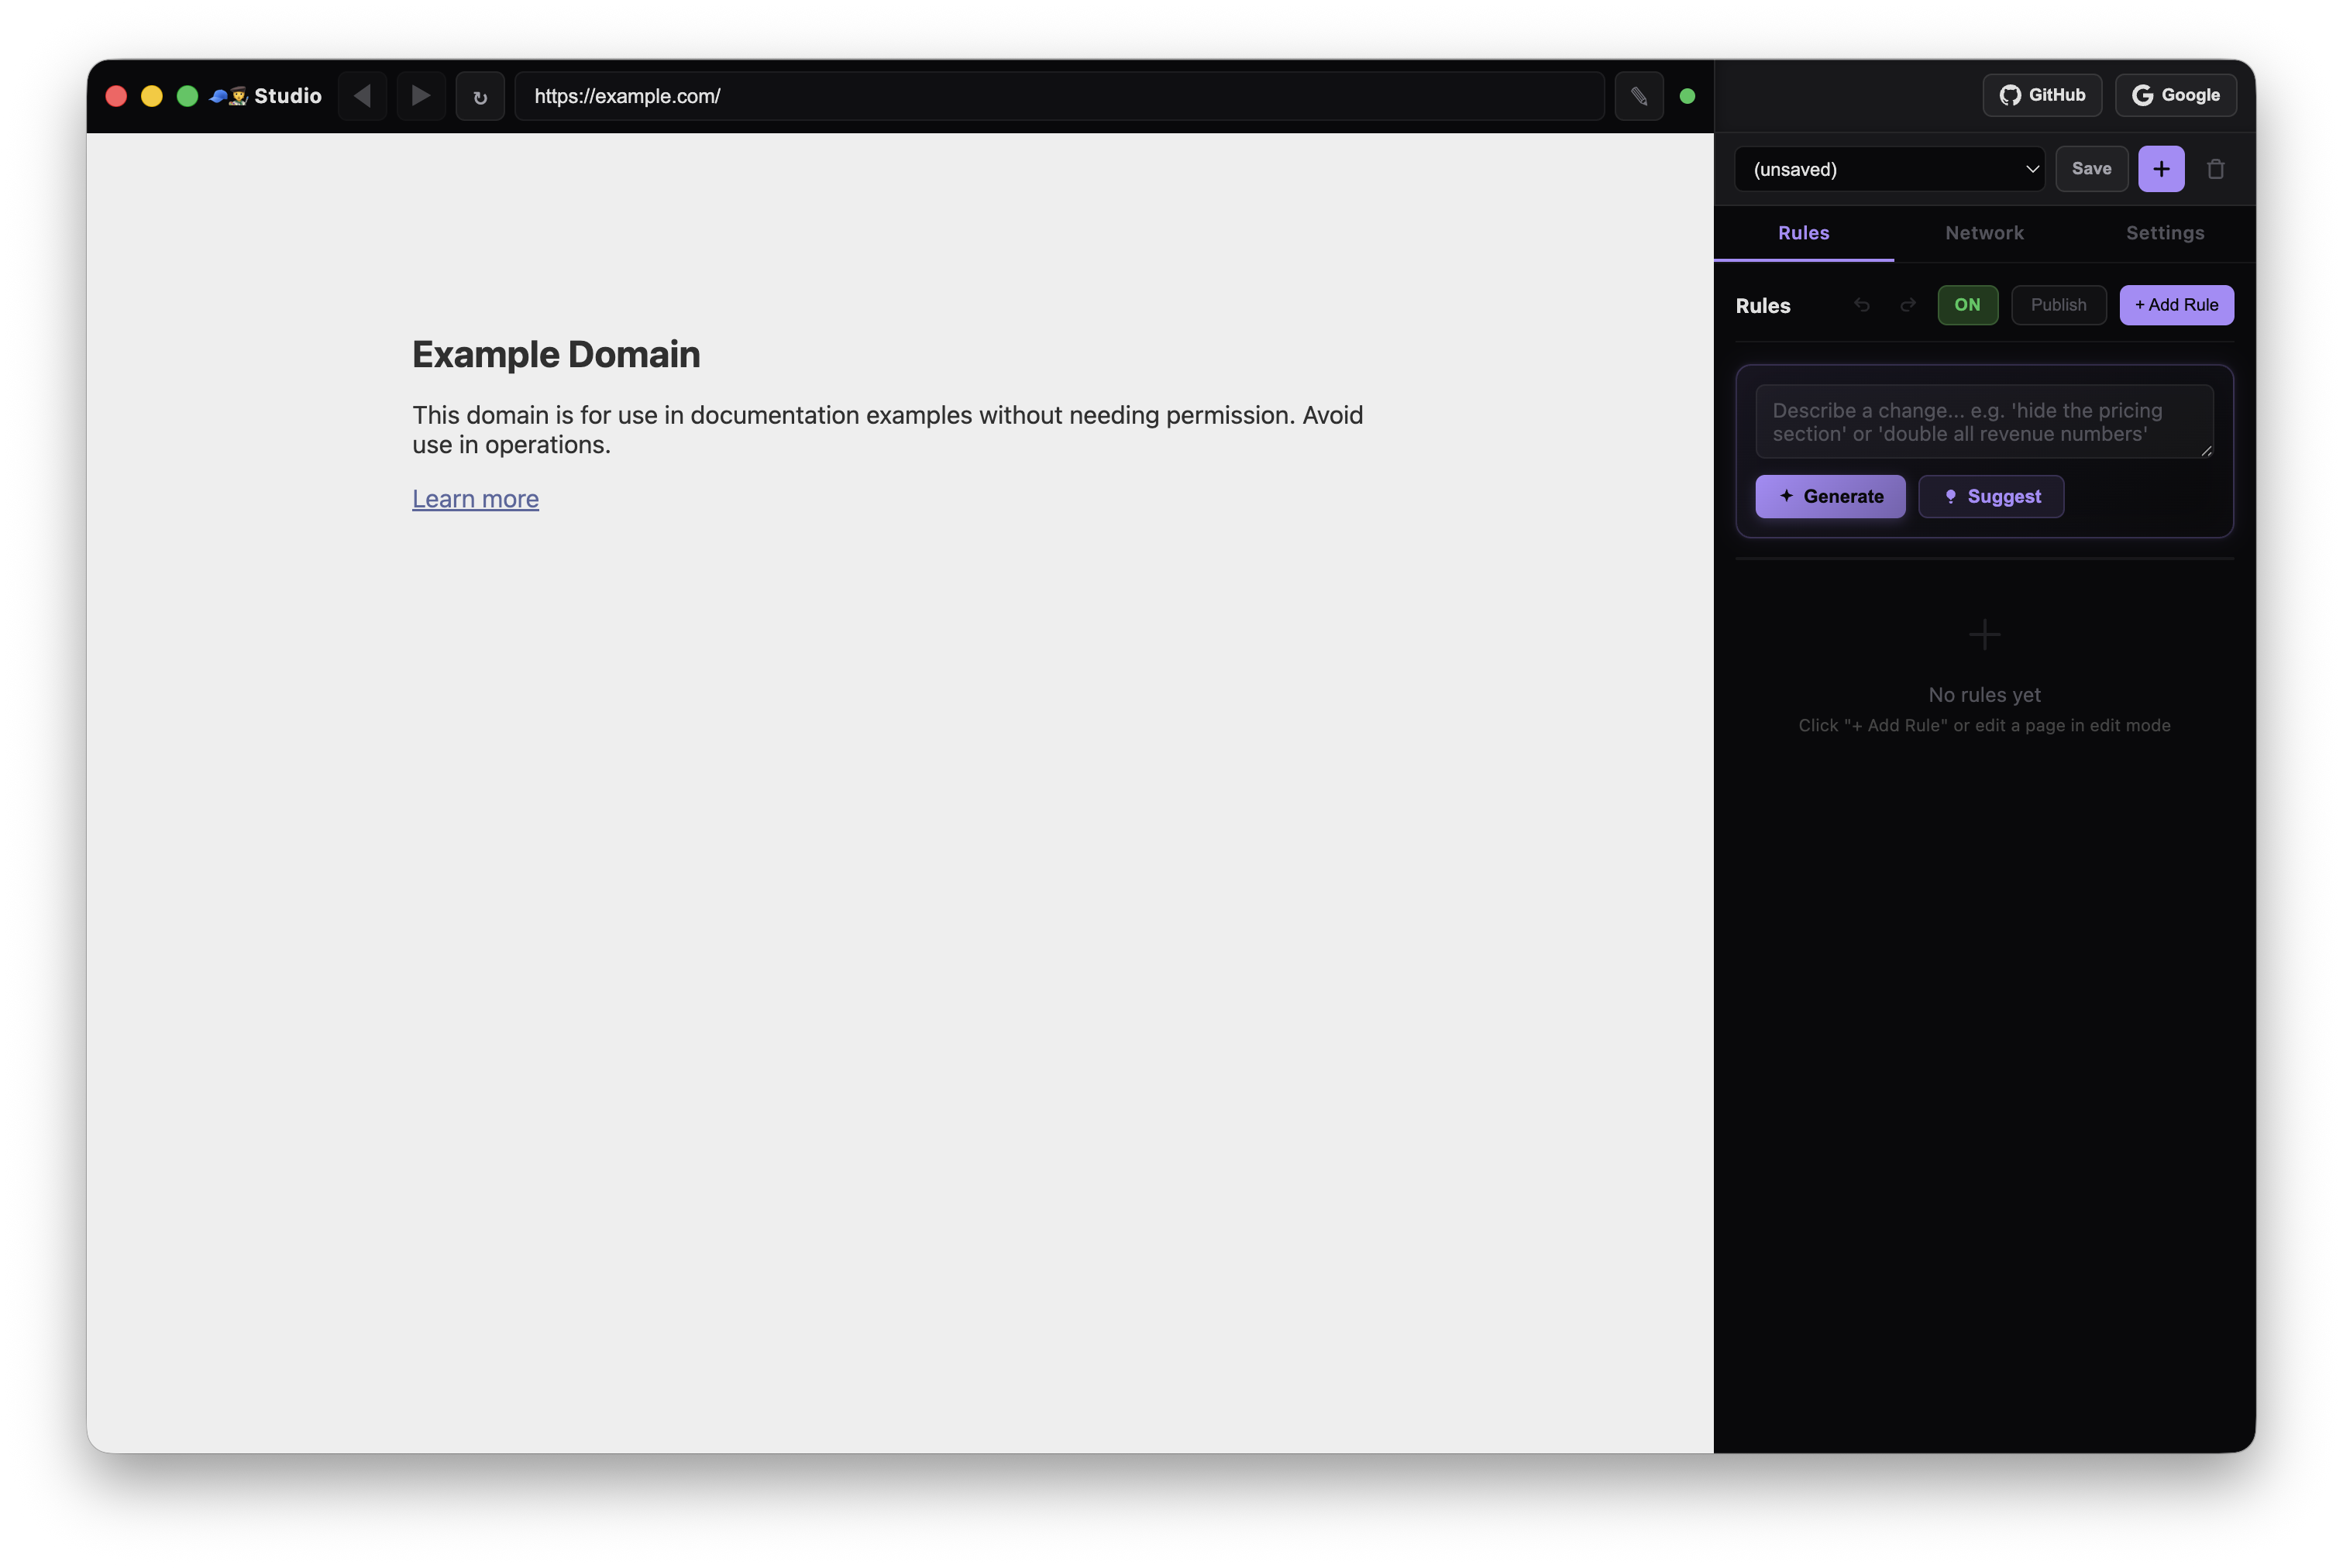Screen dimensions: 2343x1568
Task: Switch to the Network tab
Action: pyautogui.click(x=1984, y=233)
